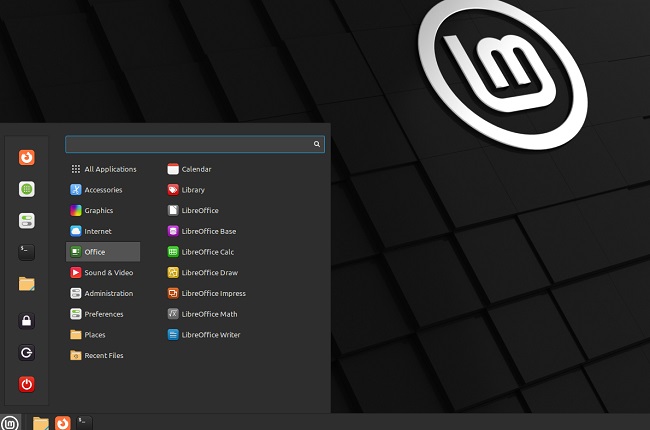Launch LibreOffice start center

(193, 211)
